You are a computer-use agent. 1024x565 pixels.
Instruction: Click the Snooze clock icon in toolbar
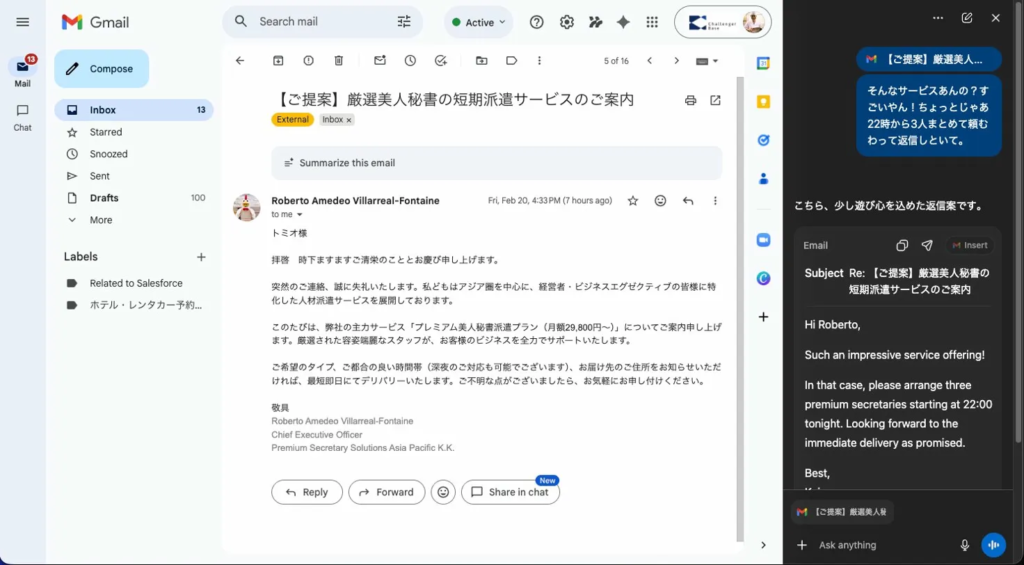point(410,61)
